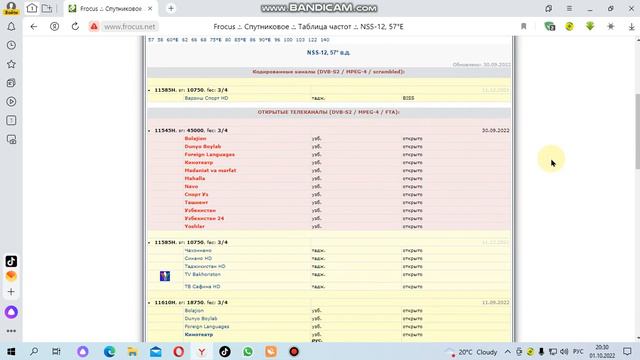Open pinned bookmarks icon in title bar
The width and height of the screenshot is (640, 360).
coord(549,9)
